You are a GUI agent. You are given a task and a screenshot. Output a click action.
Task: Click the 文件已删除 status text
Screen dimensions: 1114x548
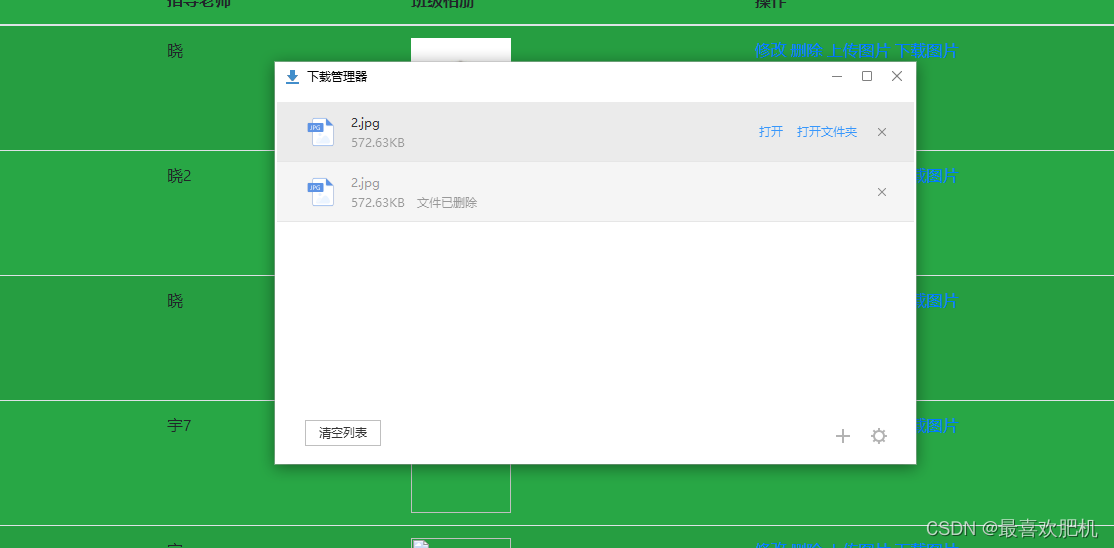(x=447, y=203)
